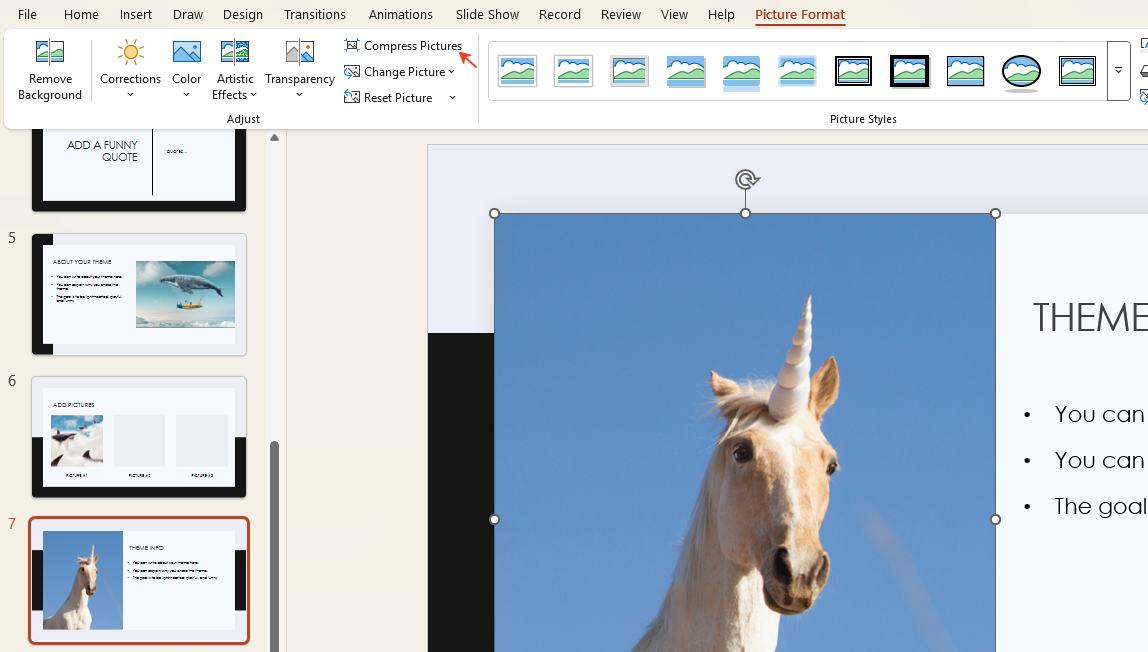Click the Reset Picture icon
The height and width of the screenshot is (652, 1148).
click(x=352, y=97)
